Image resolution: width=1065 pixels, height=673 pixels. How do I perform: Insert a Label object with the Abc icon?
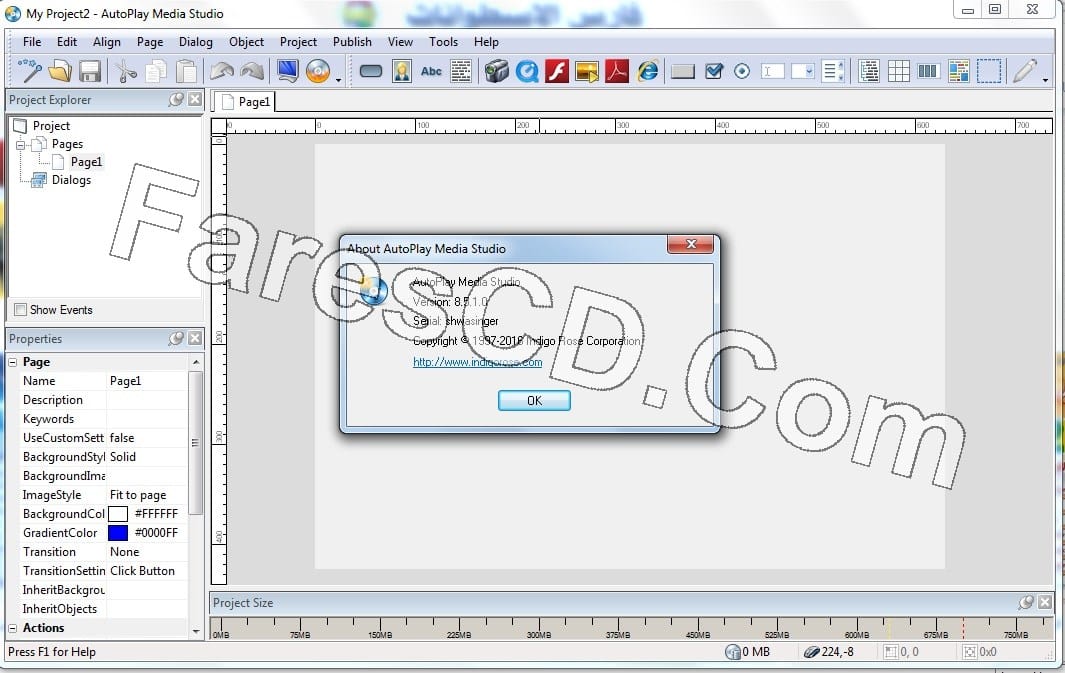(x=431, y=71)
